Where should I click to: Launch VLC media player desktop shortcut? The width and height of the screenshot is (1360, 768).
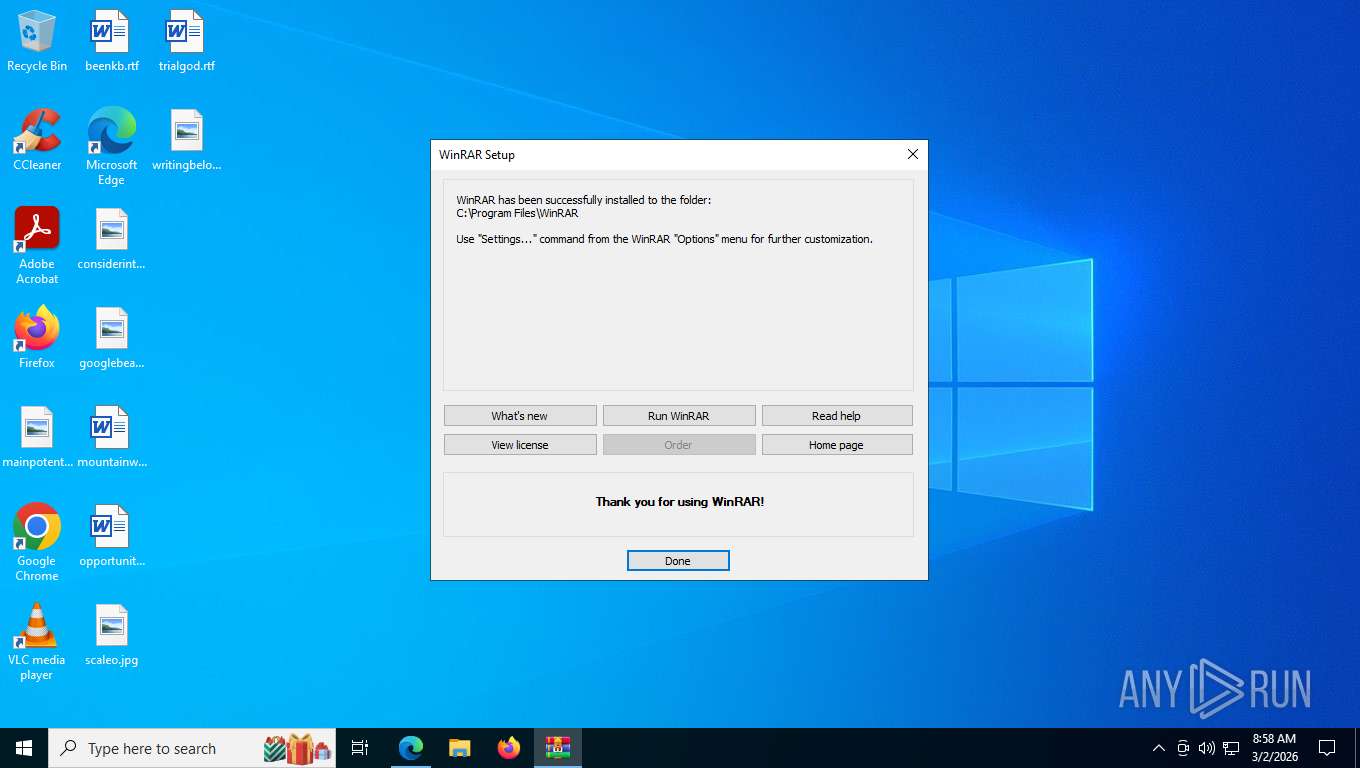[37, 642]
